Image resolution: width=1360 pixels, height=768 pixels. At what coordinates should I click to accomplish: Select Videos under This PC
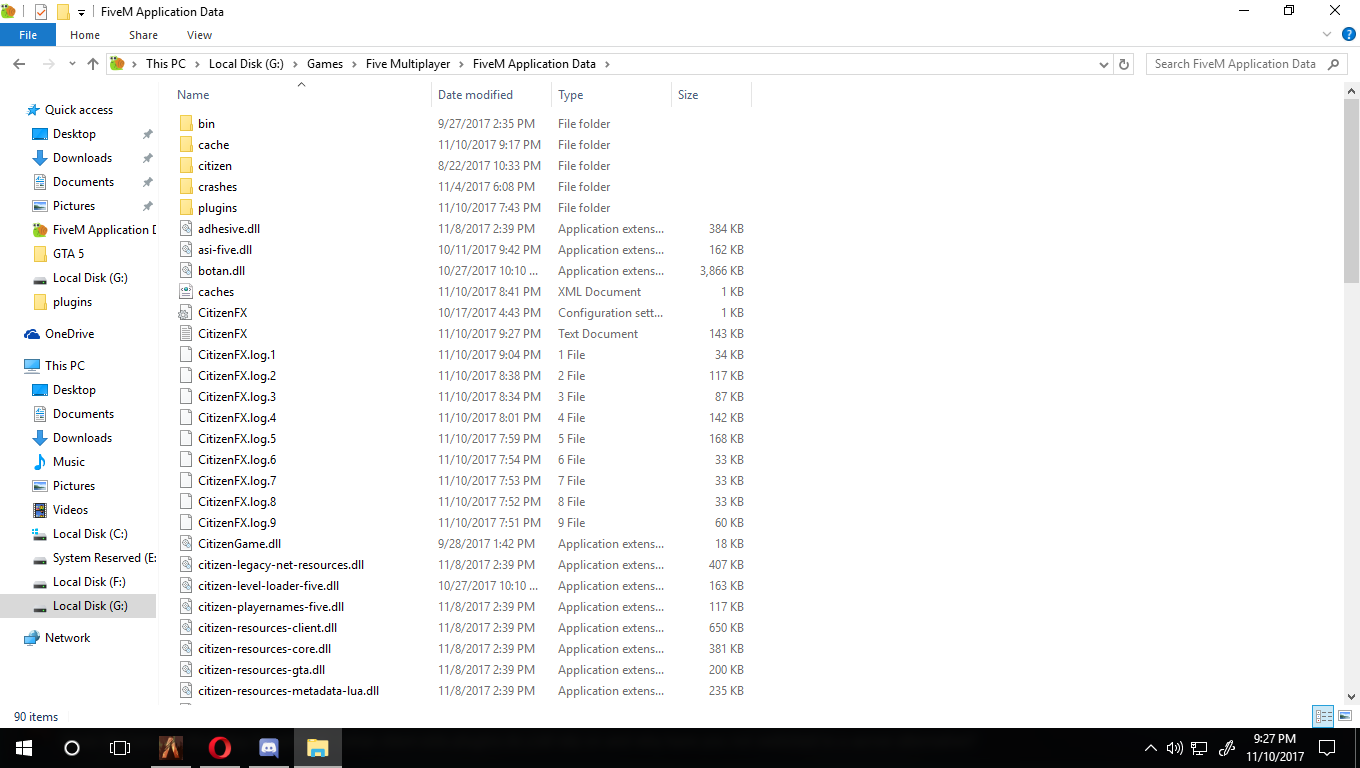pyautogui.click(x=70, y=510)
